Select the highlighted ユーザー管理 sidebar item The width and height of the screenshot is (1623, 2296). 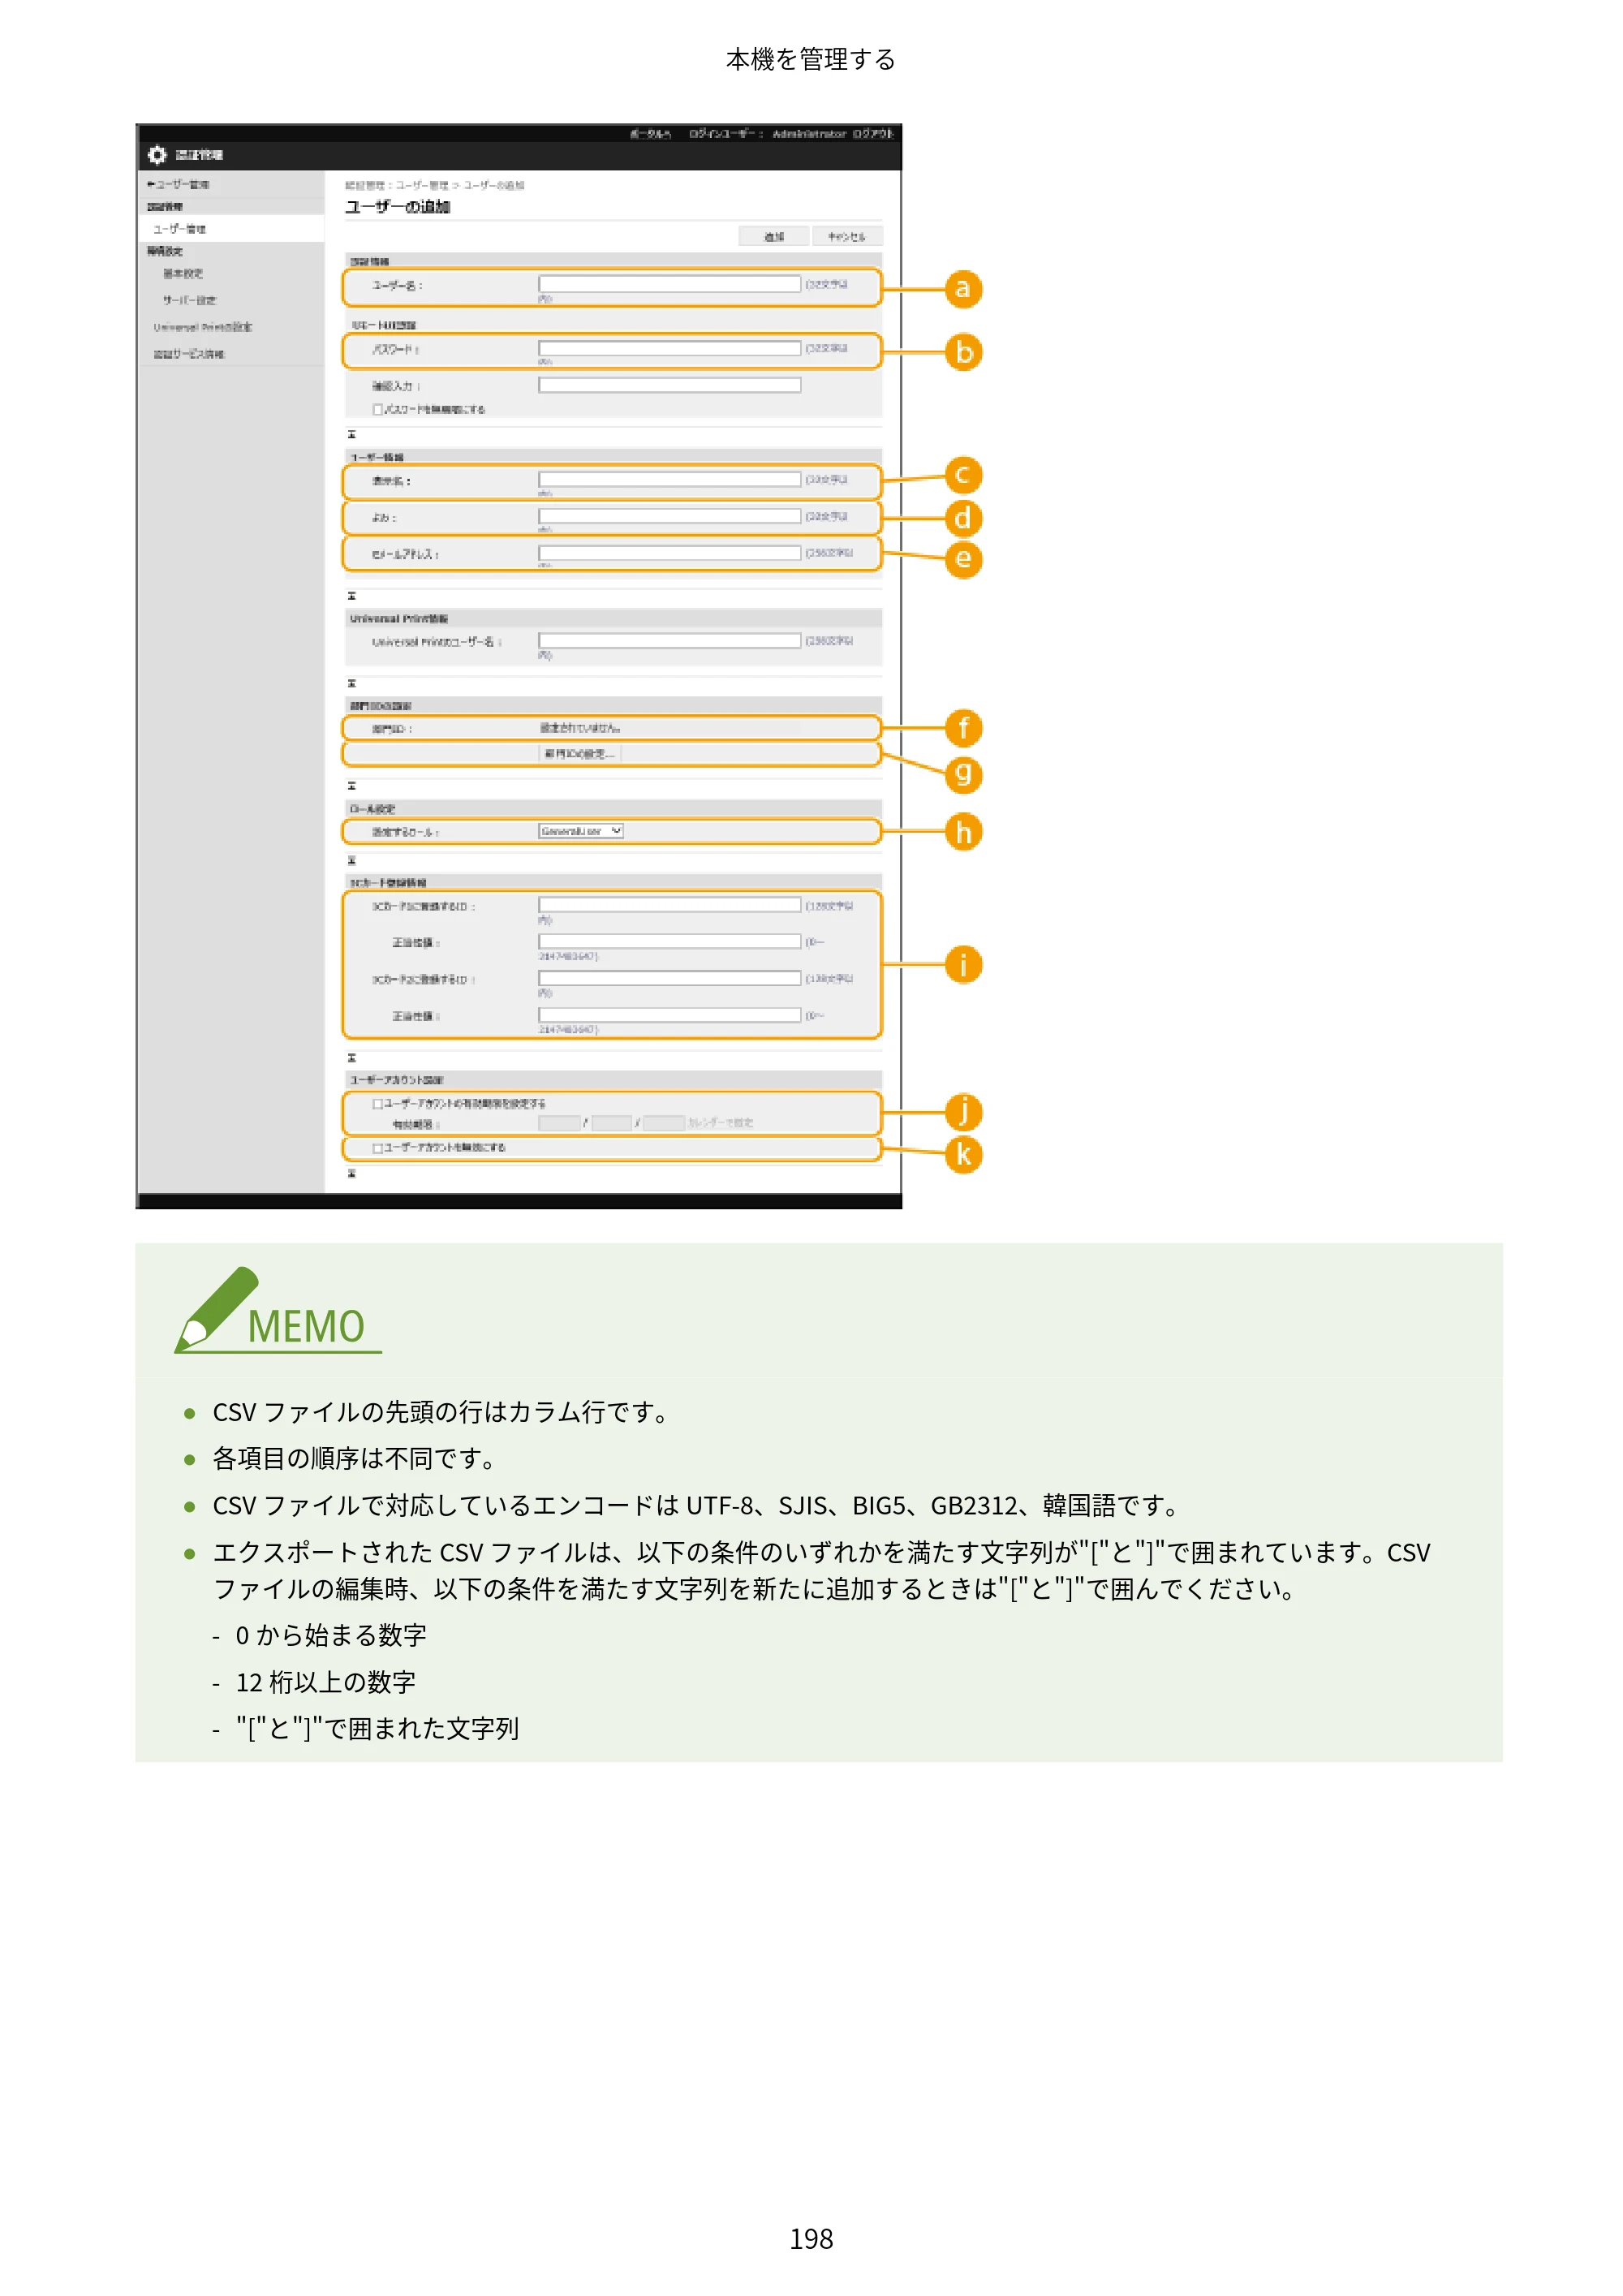[x=230, y=229]
